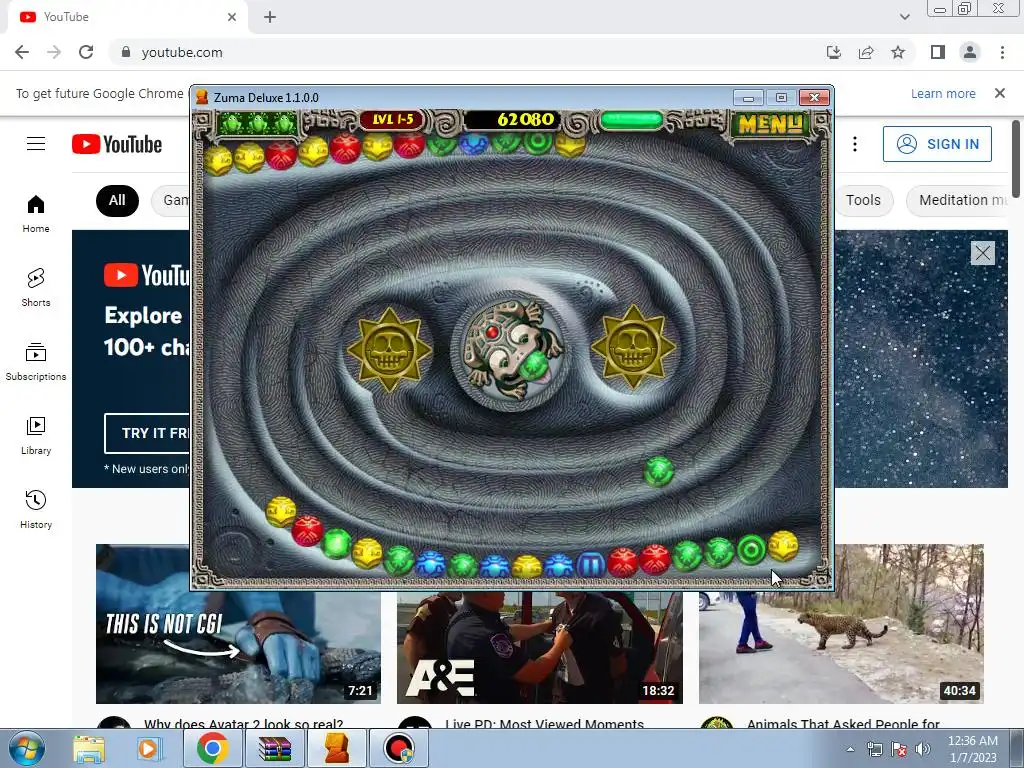Click the LVL 1-5 level indicator

click(392, 120)
